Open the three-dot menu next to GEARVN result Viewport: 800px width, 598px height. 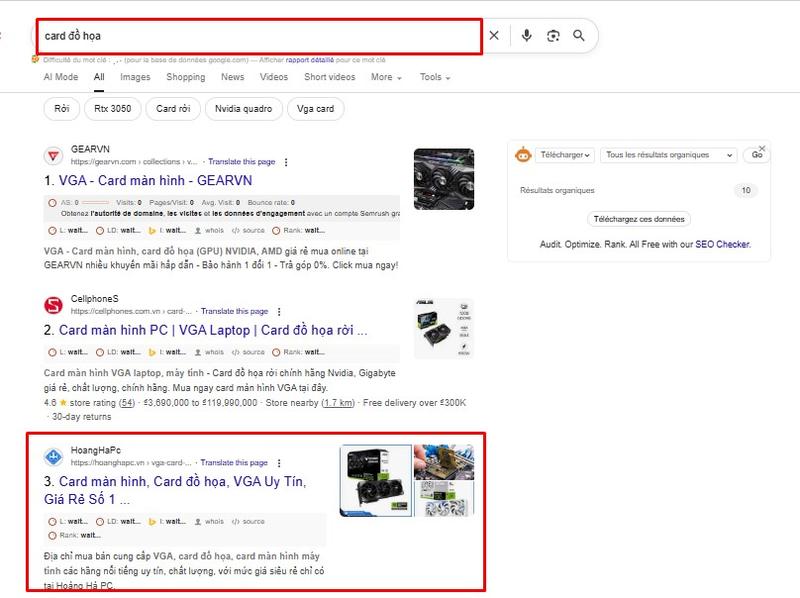(286, 162)
